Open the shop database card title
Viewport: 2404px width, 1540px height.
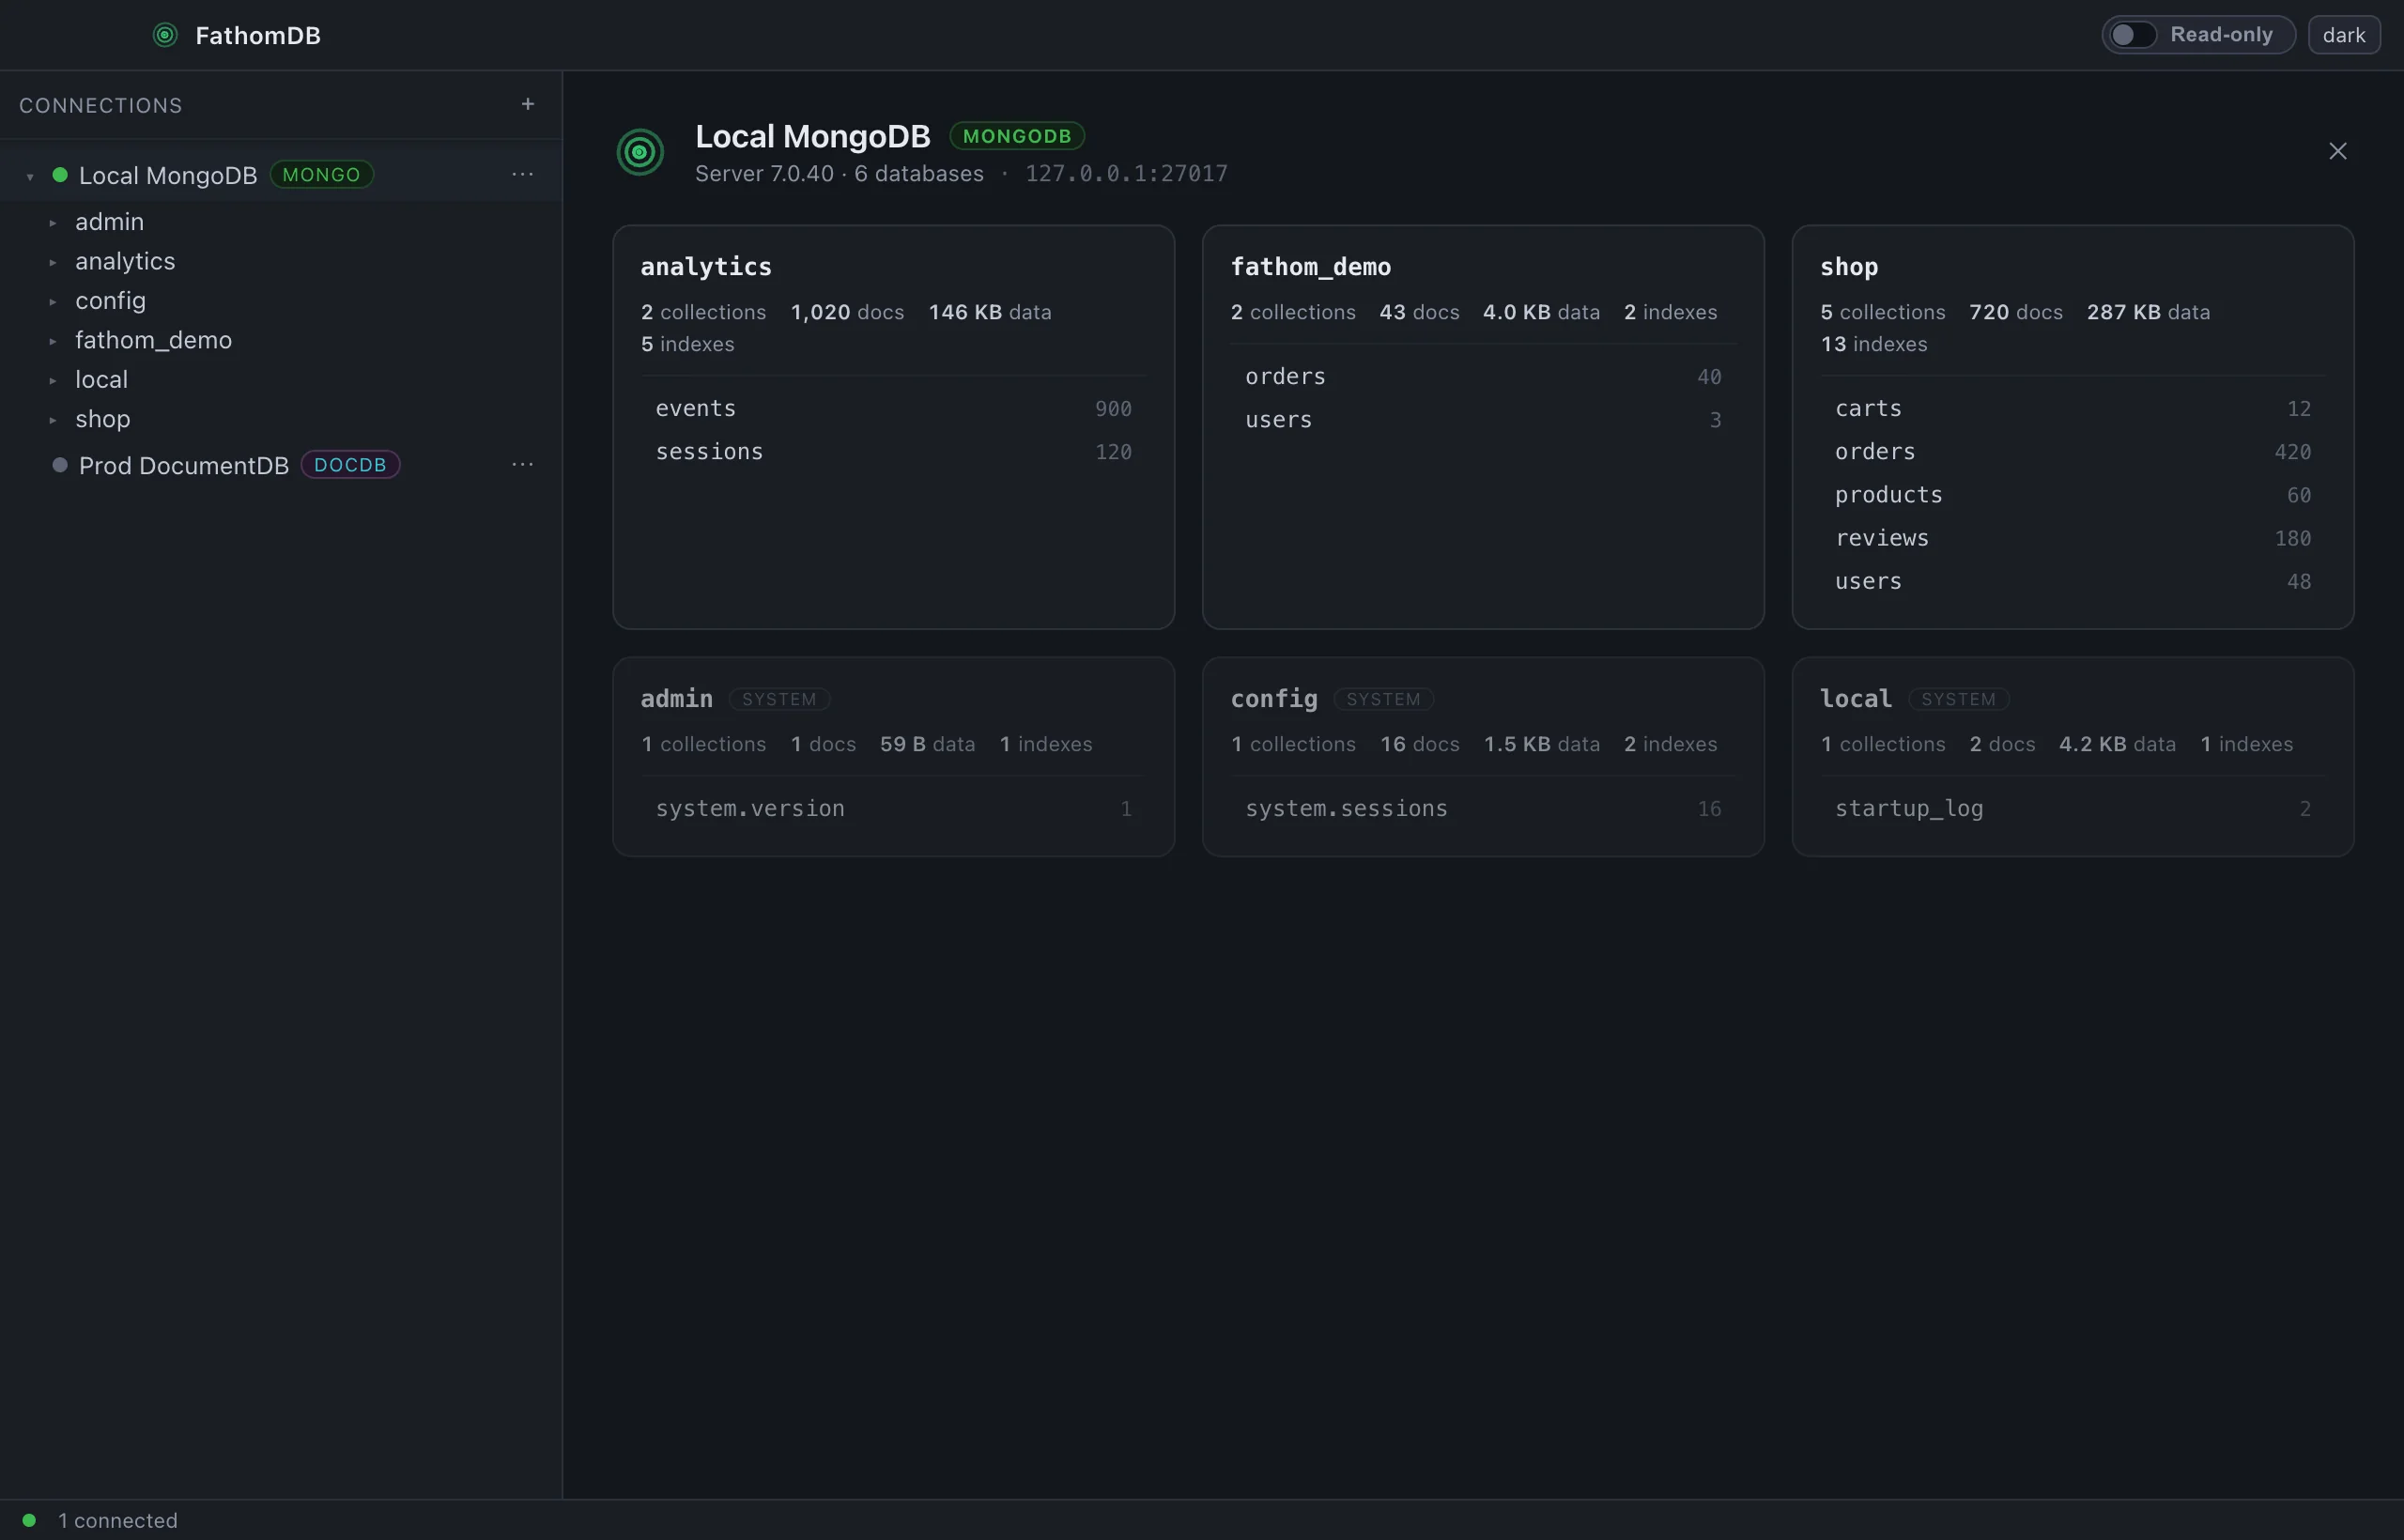pos(1849,267)
